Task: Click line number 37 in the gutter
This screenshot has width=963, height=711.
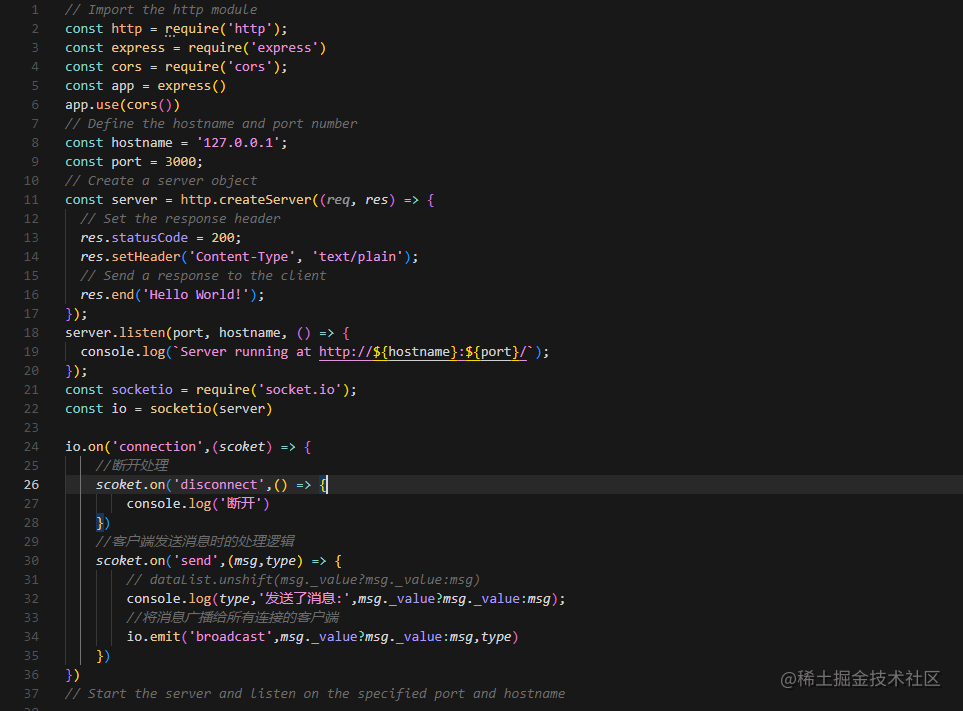Action: [x=31, y=693]
